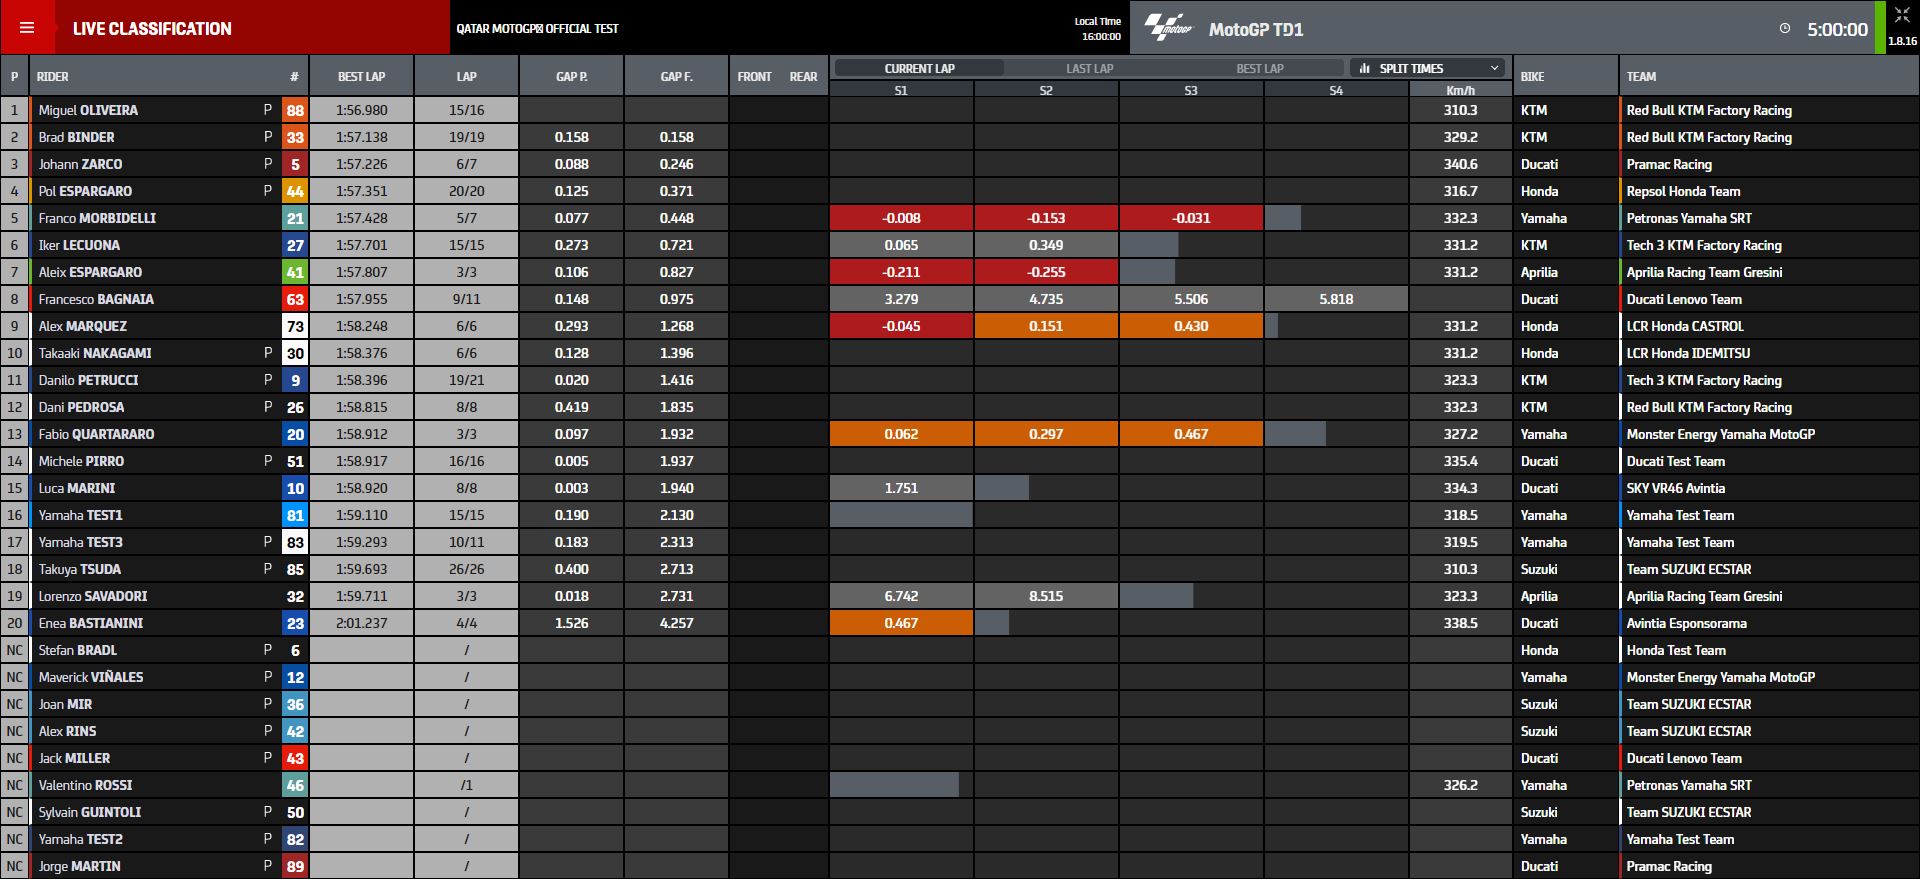Click the Rider column header

pos(53,76)
